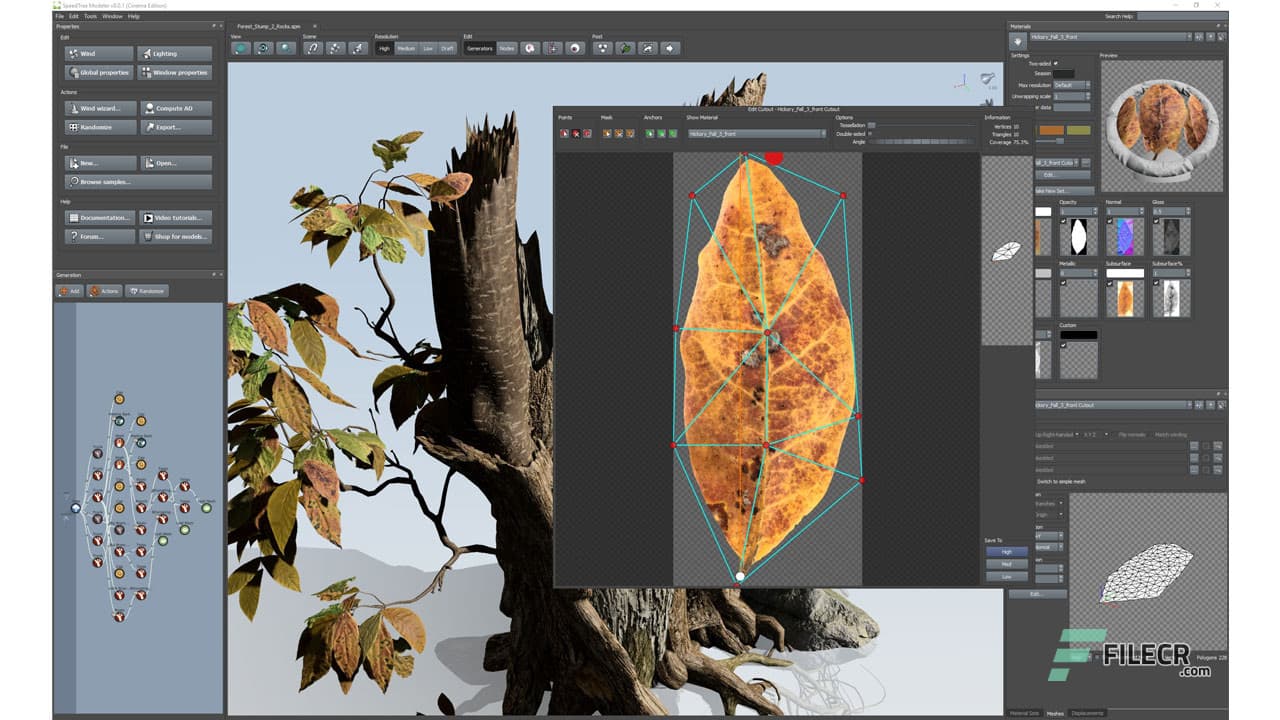Screen dimensions: 1280x720
Task: Click the orange material color swatch
Action: (x=1050, y=130)
